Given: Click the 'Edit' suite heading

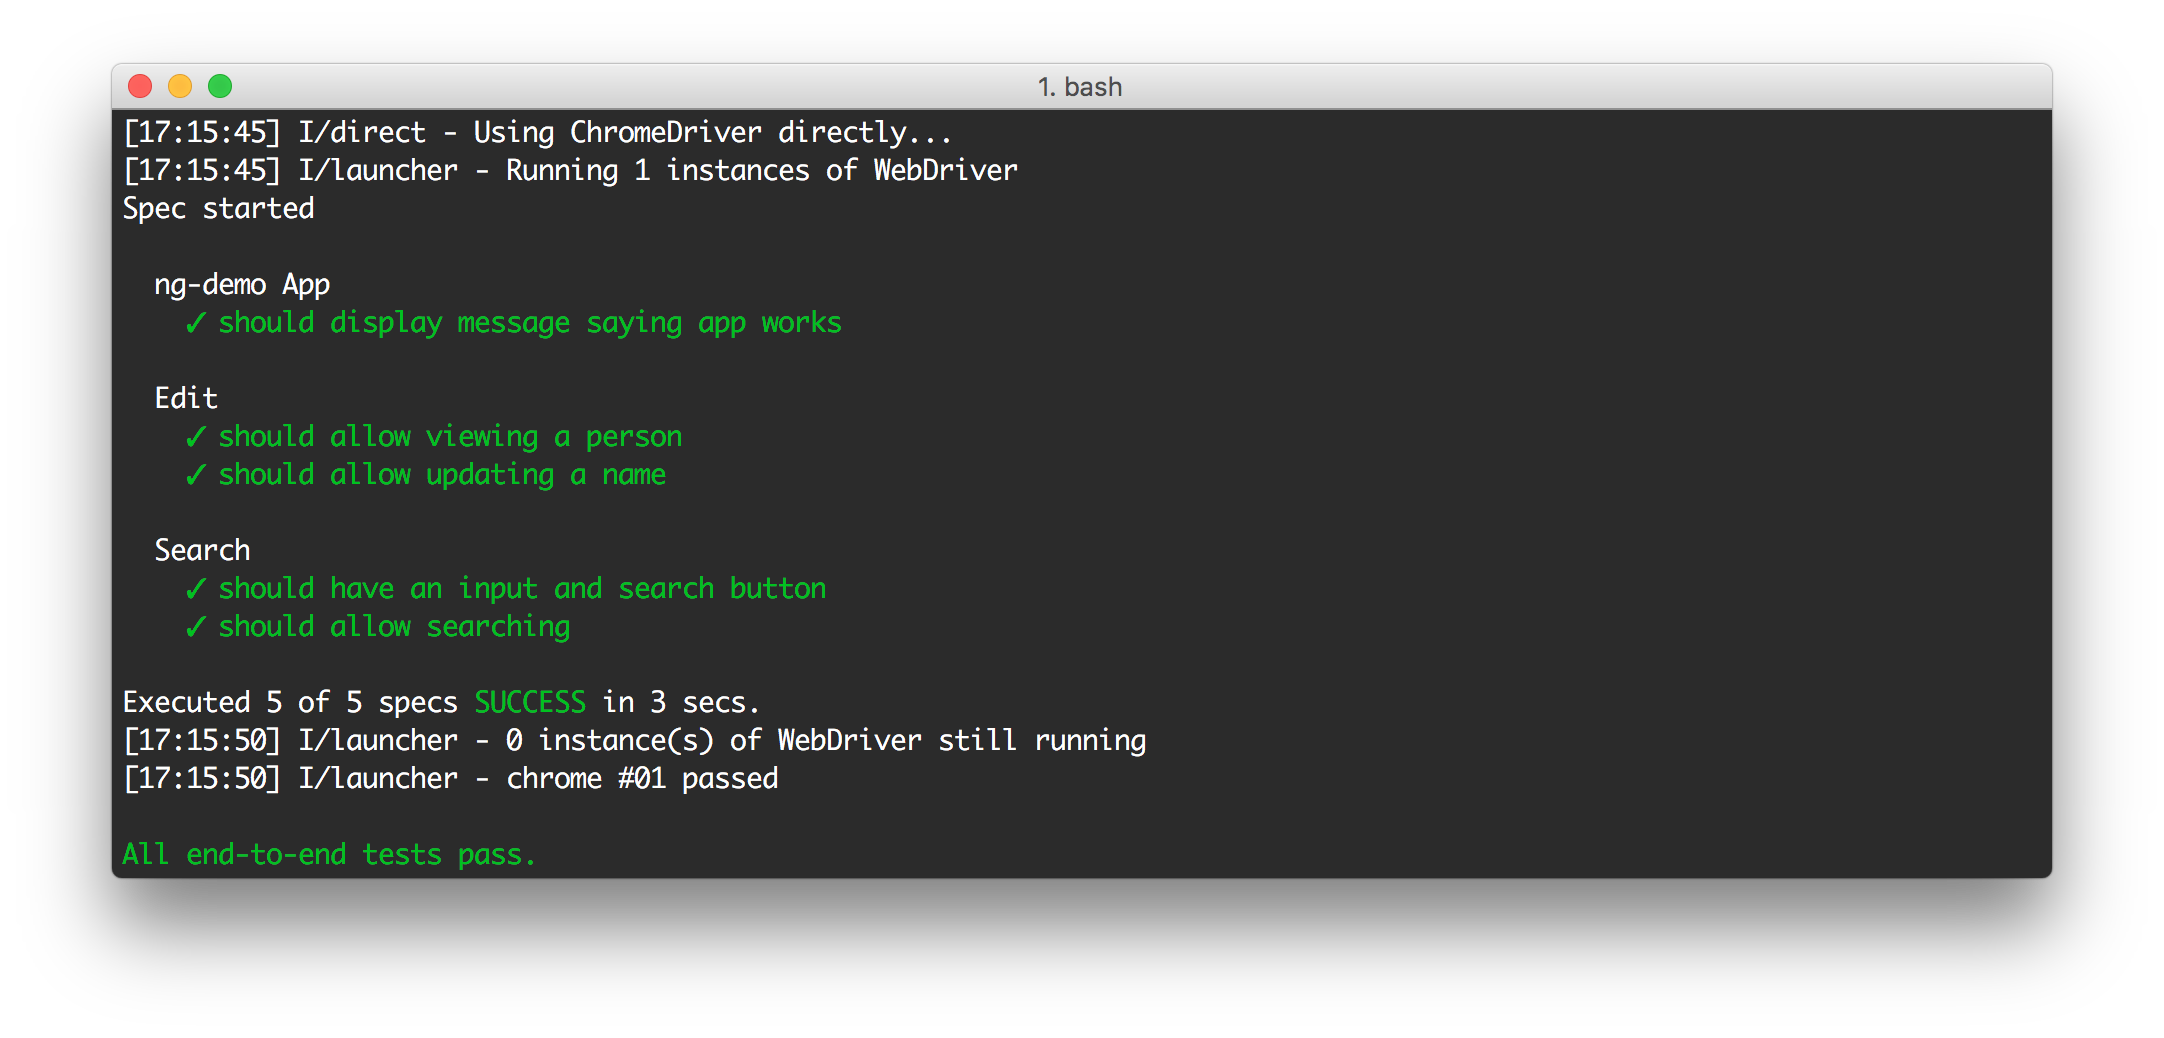Looking at the screenshot, I should point(186,398).
